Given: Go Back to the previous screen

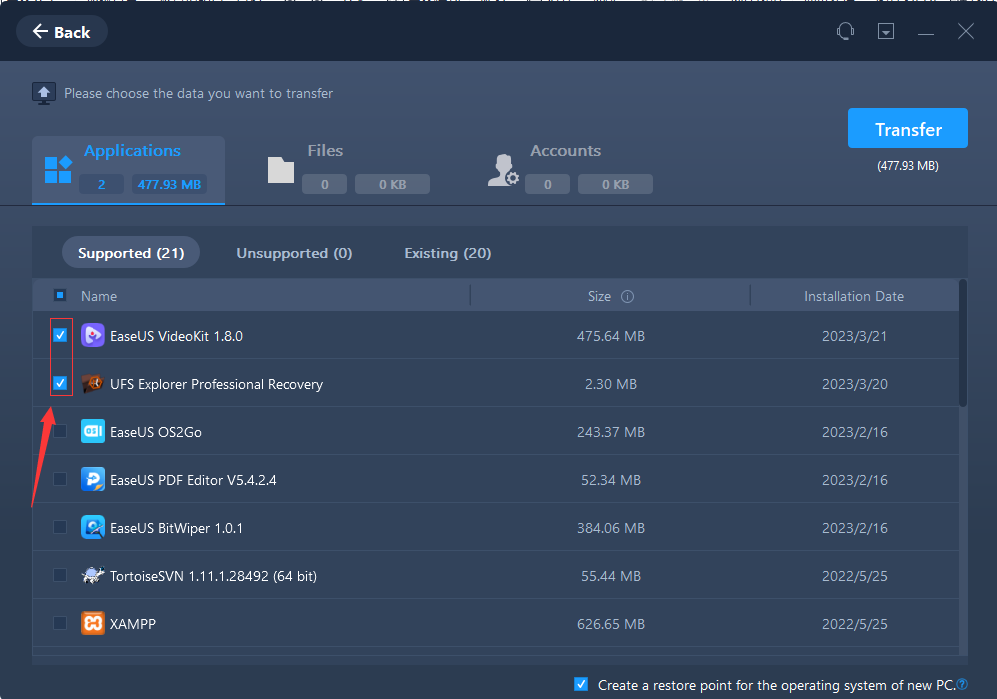Looking at the screenshot, I should 62,32.
